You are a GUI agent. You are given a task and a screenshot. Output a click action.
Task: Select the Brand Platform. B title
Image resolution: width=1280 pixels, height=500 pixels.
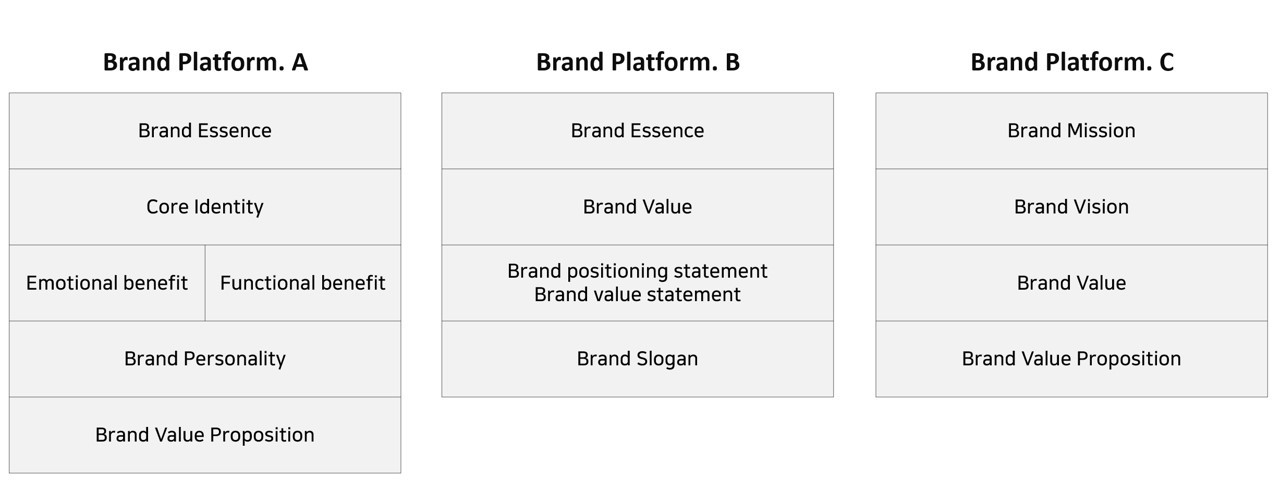(638, 62)
